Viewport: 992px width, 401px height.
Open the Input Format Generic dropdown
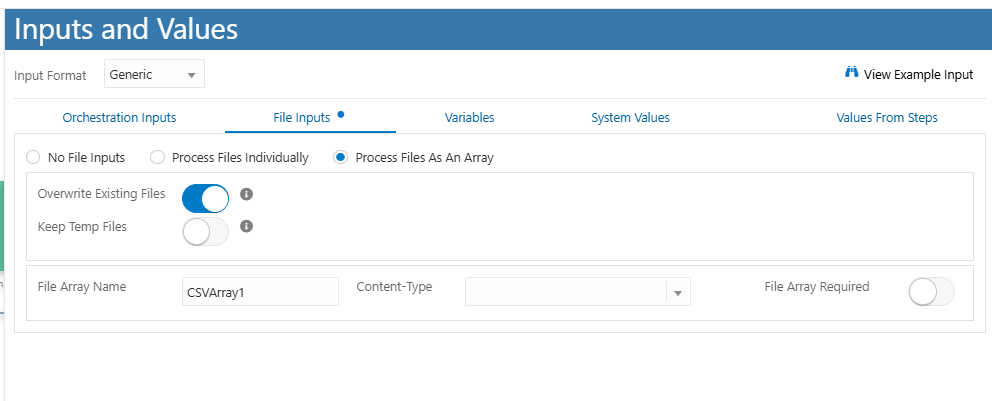click(154, 74)
